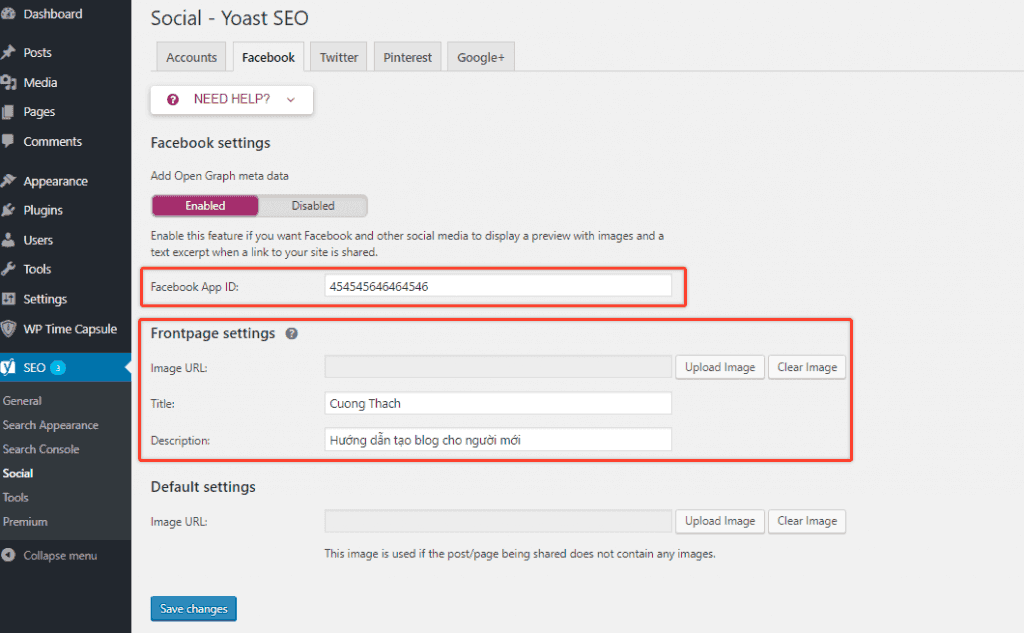1024x633 pixels.
Task: Click the "Default settings" heading
Action: (203, 487)
